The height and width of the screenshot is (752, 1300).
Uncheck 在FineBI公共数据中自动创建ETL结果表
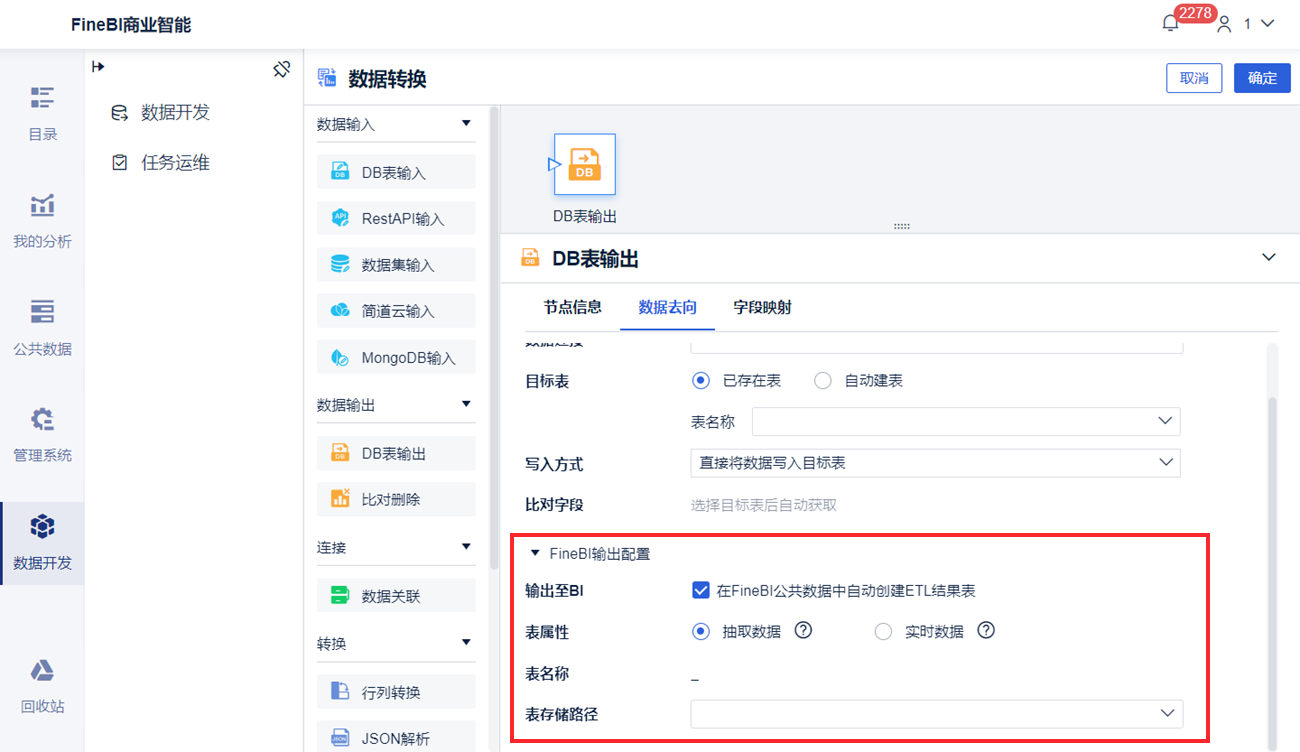pyautogui.click(x=701, y=590)
